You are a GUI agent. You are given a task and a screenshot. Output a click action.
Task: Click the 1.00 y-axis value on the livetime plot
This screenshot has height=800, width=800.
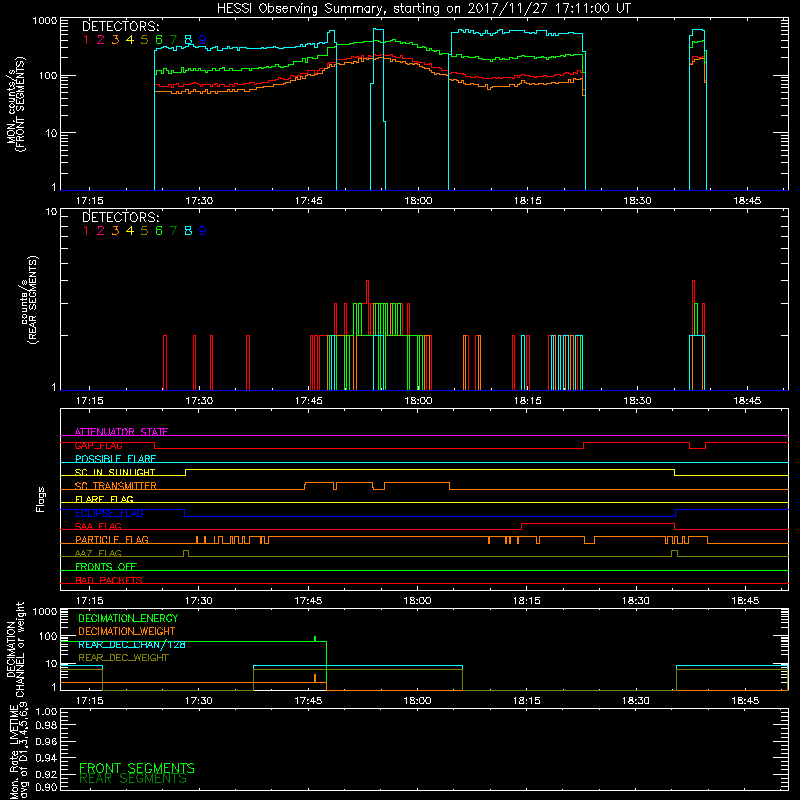[x=46, y=712]
